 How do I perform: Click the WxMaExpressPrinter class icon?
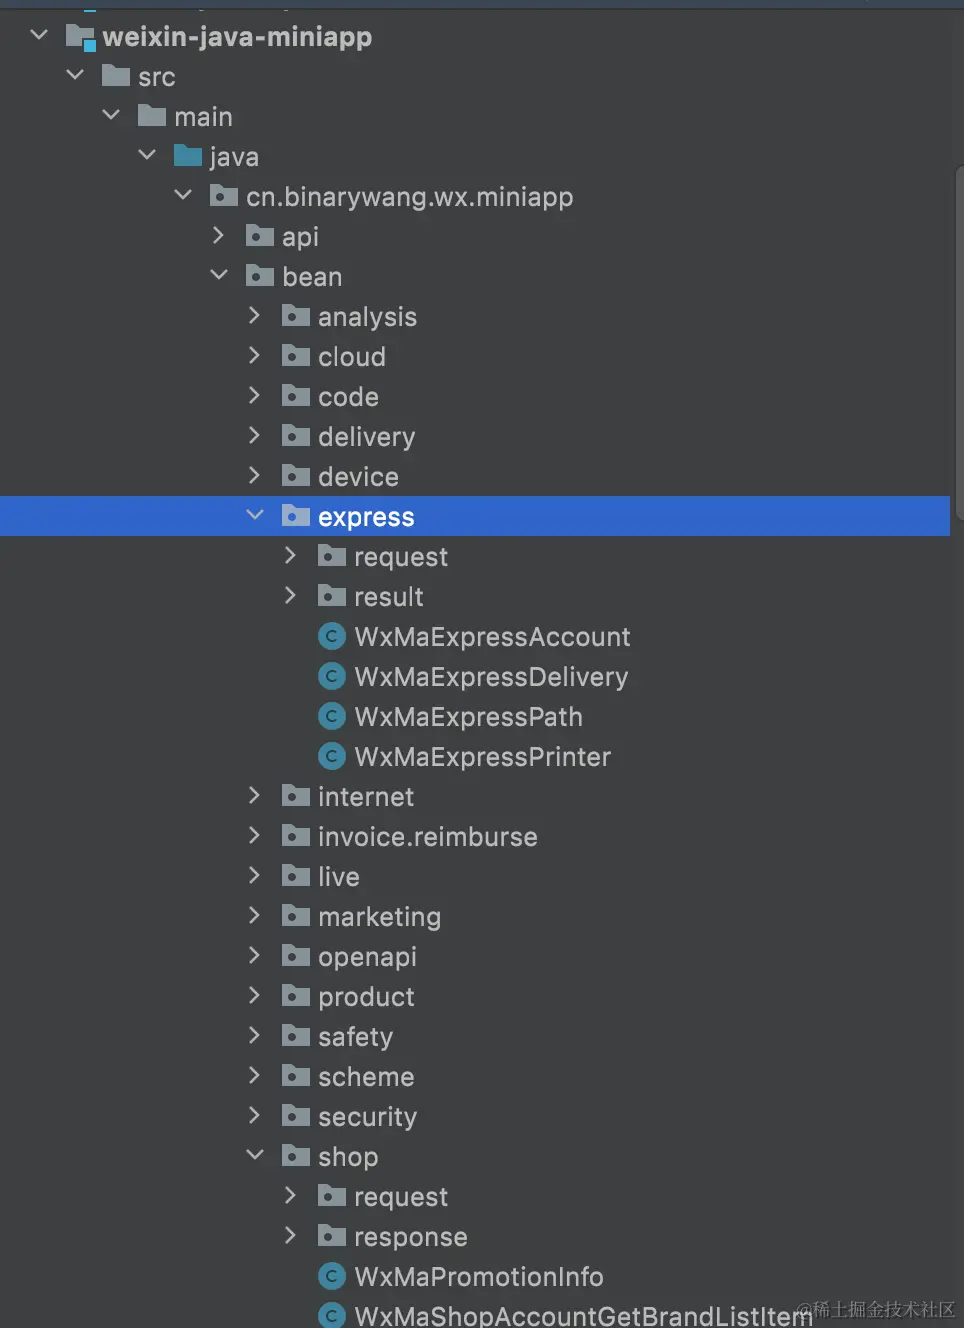[331, 756]
